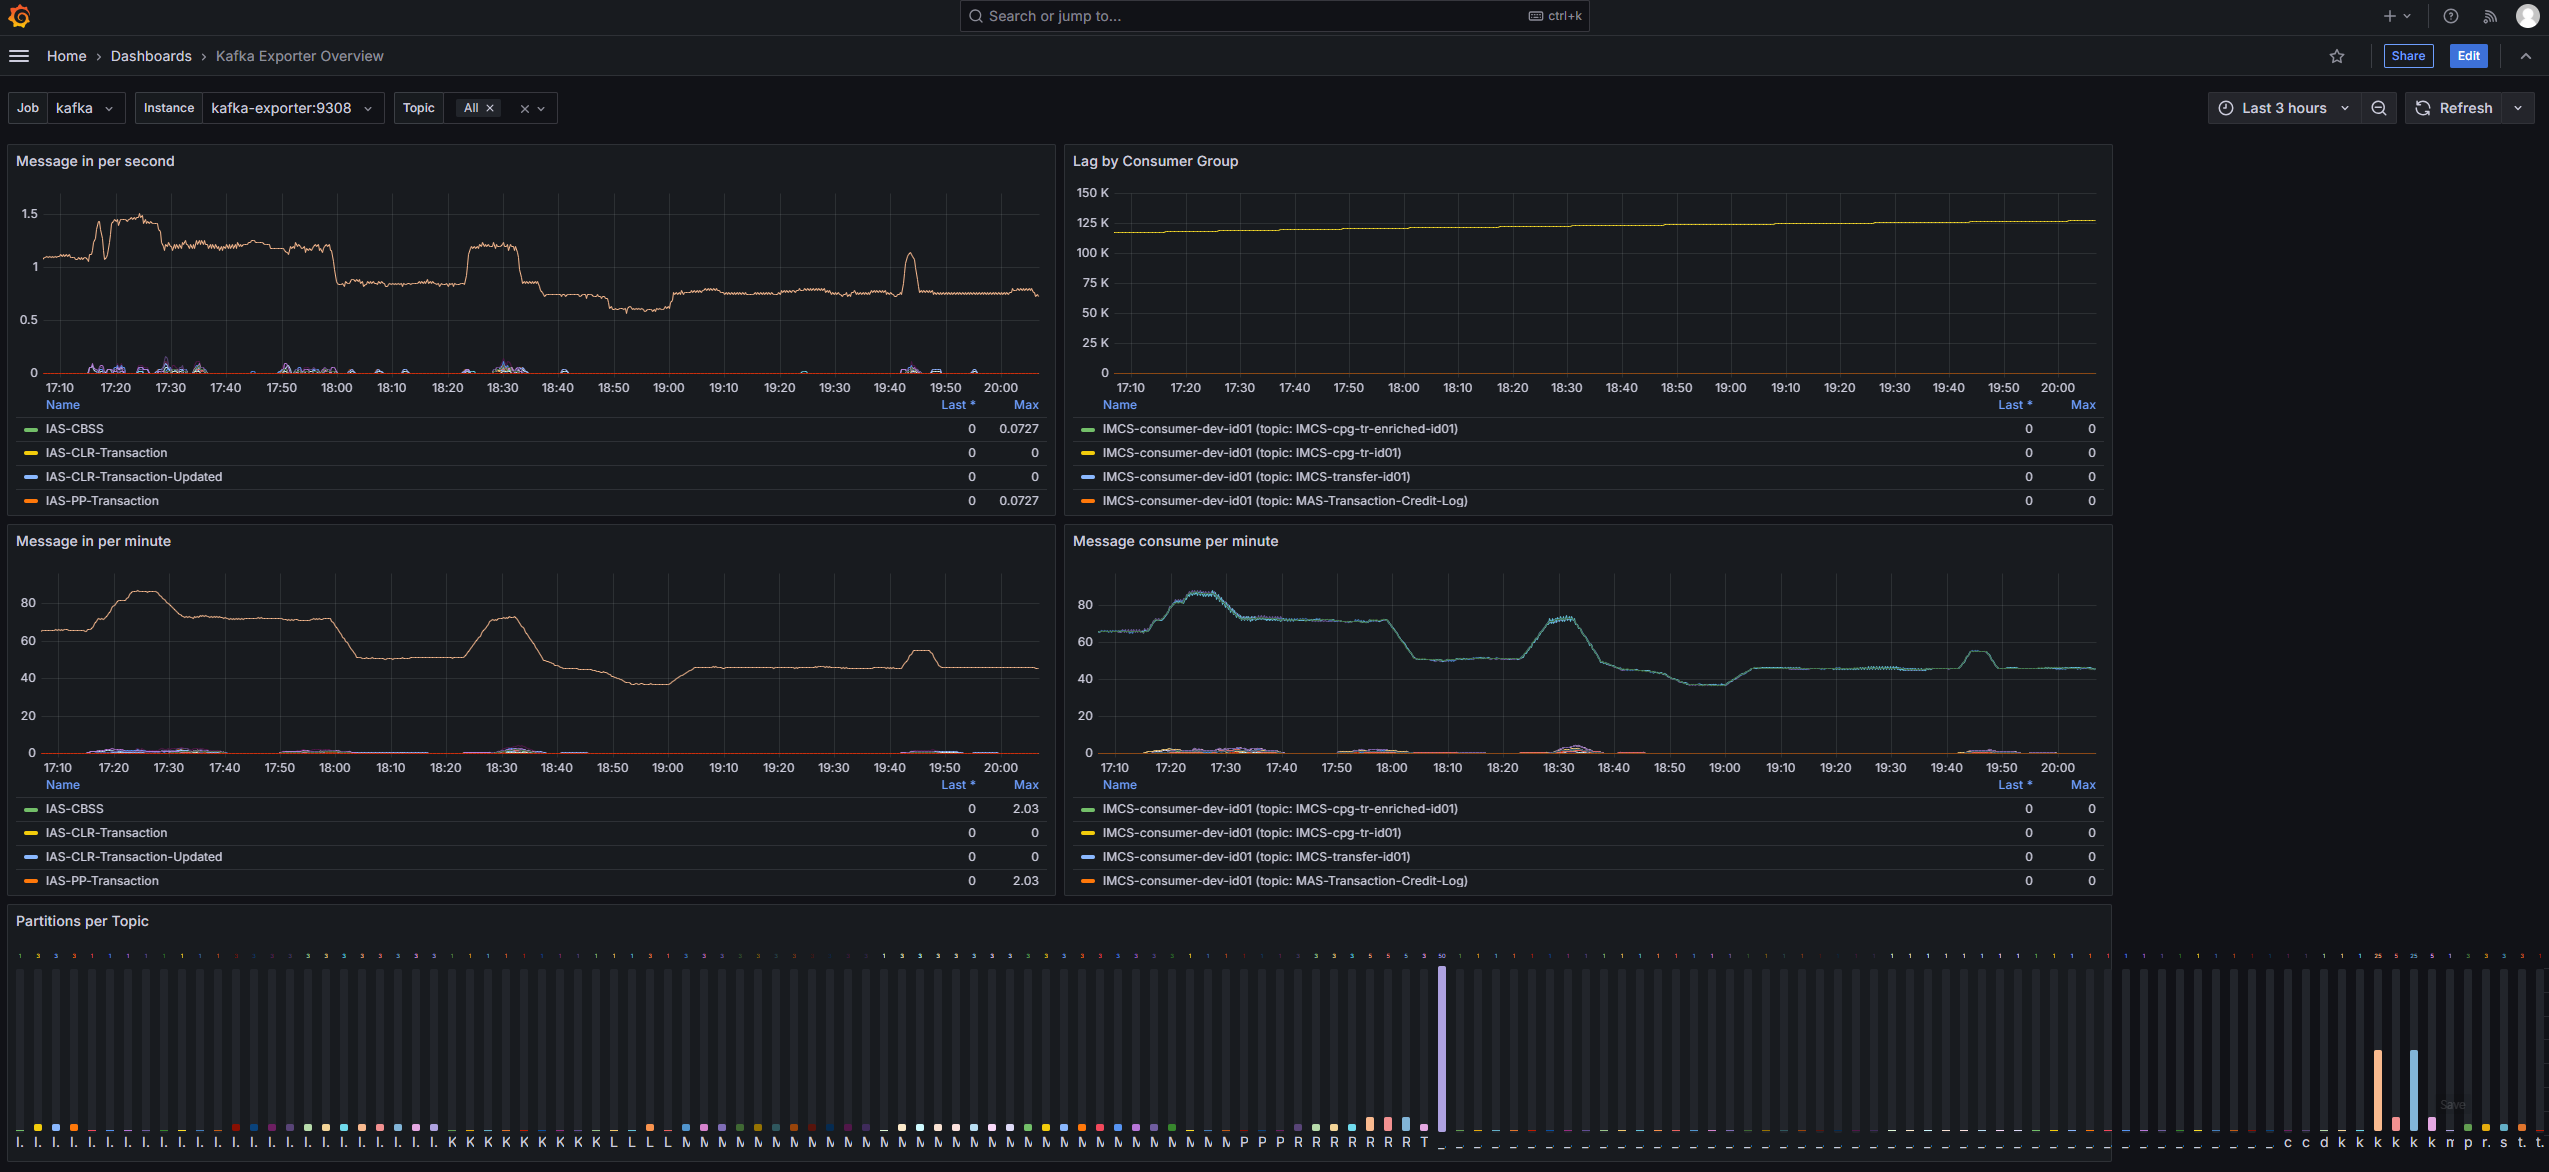2549x1172 pixels.
Task: Click orange IAS-PP-Transaction swatch in Message in per minute
Action: (31, 881)
